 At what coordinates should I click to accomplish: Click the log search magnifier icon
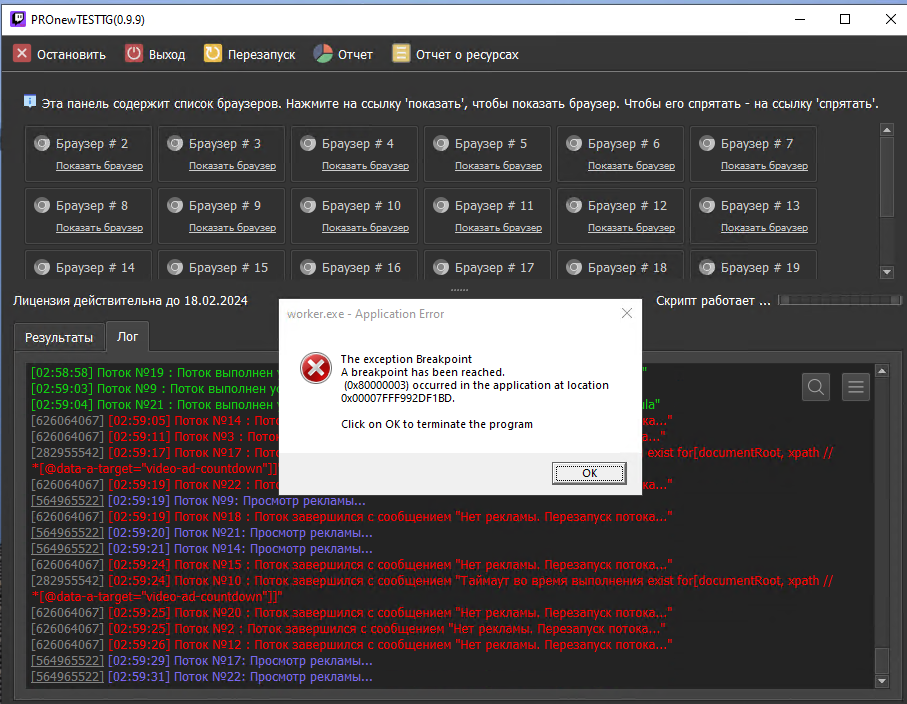pyautogui.click(x=816, y=387)
